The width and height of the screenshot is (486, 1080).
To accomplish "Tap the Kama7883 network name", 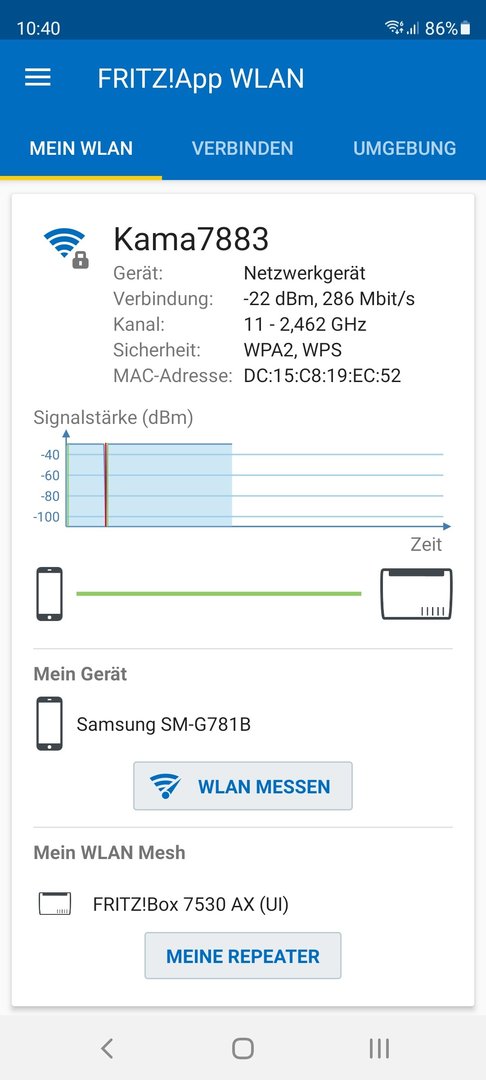I will coord(191,239).
